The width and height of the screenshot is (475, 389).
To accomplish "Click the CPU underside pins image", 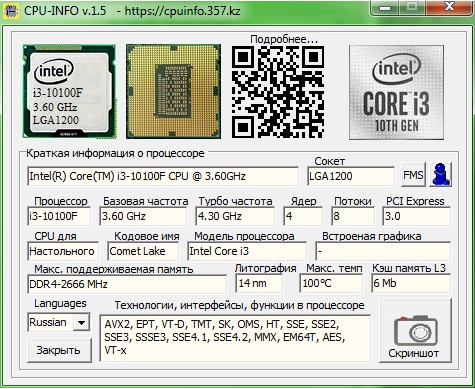I will [x=173, y=91].
